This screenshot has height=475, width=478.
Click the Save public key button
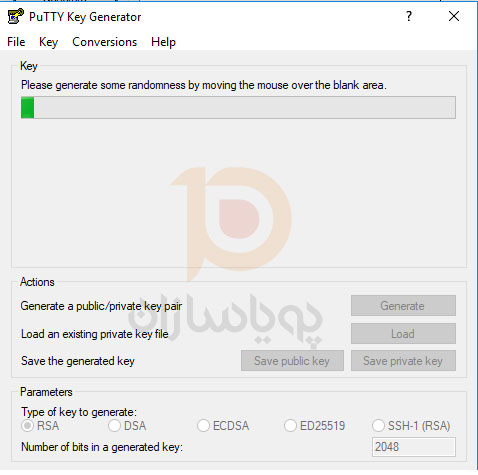(x=292, y=361)
